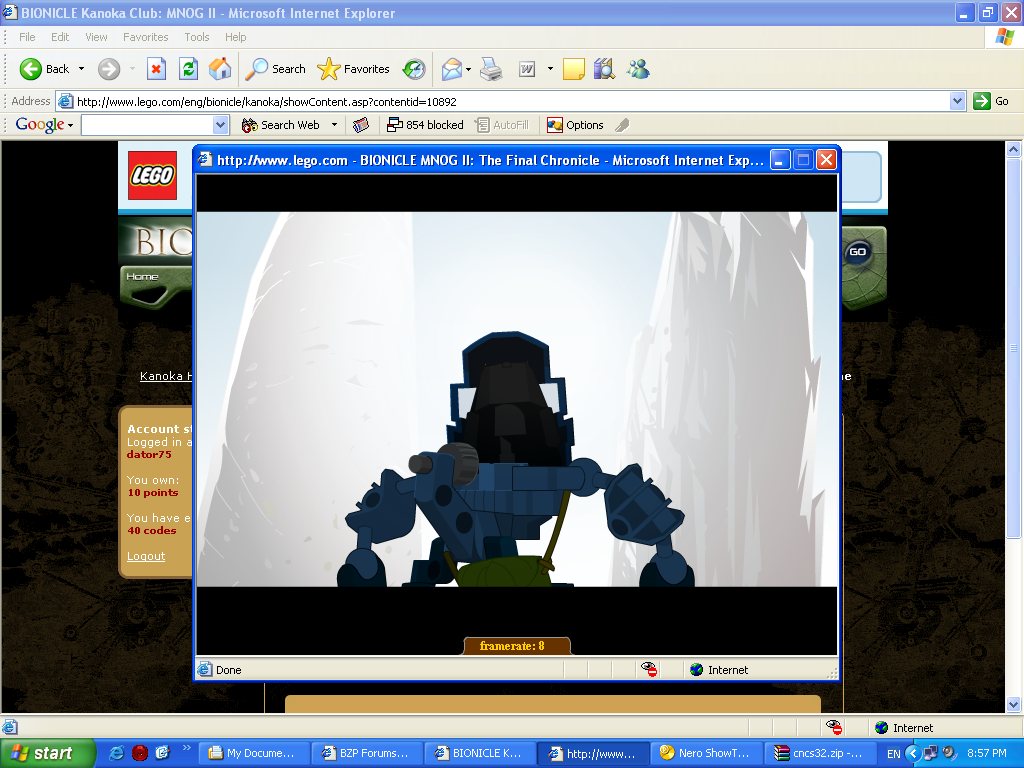Screen dimensions: 1024x768
Task: Expand hidden tray icons arrow
Action: pyautogui.click(x=914, y=754)
